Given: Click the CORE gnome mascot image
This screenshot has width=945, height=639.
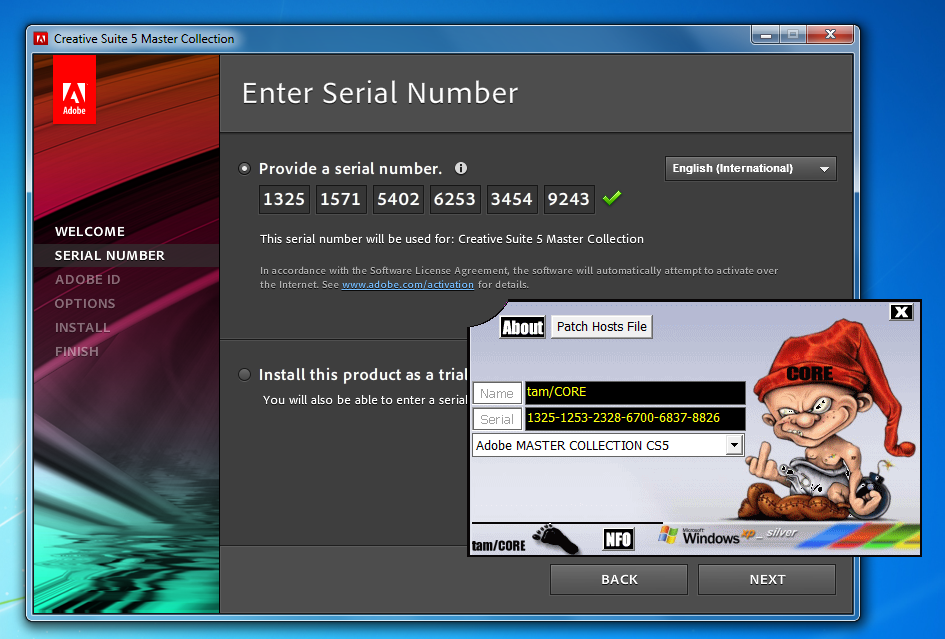Looking at the screenshot, I should click(x=831, y=422).
